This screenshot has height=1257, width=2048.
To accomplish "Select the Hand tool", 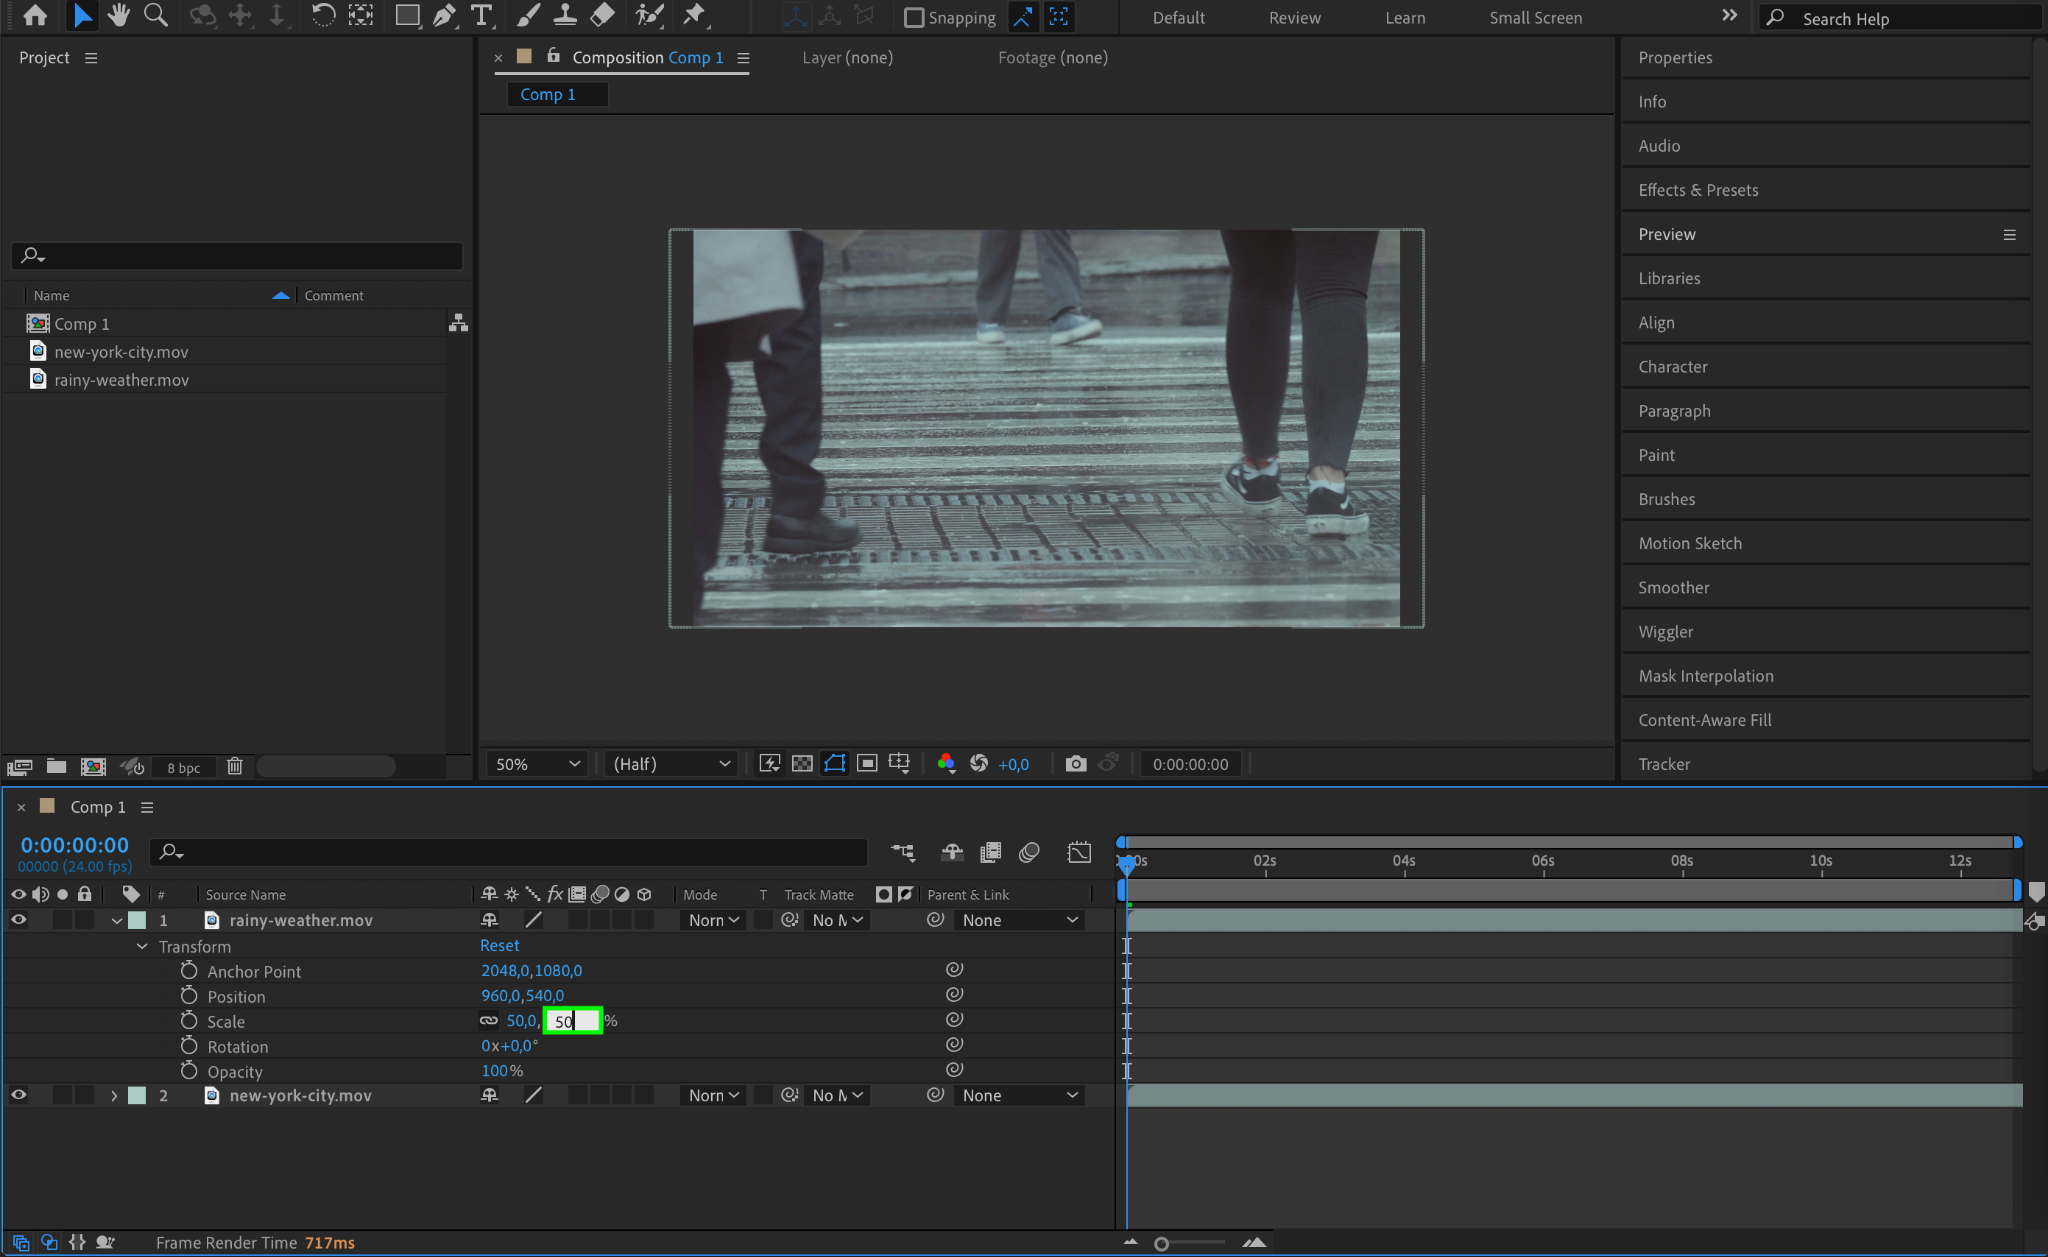I will coord(119,15).
